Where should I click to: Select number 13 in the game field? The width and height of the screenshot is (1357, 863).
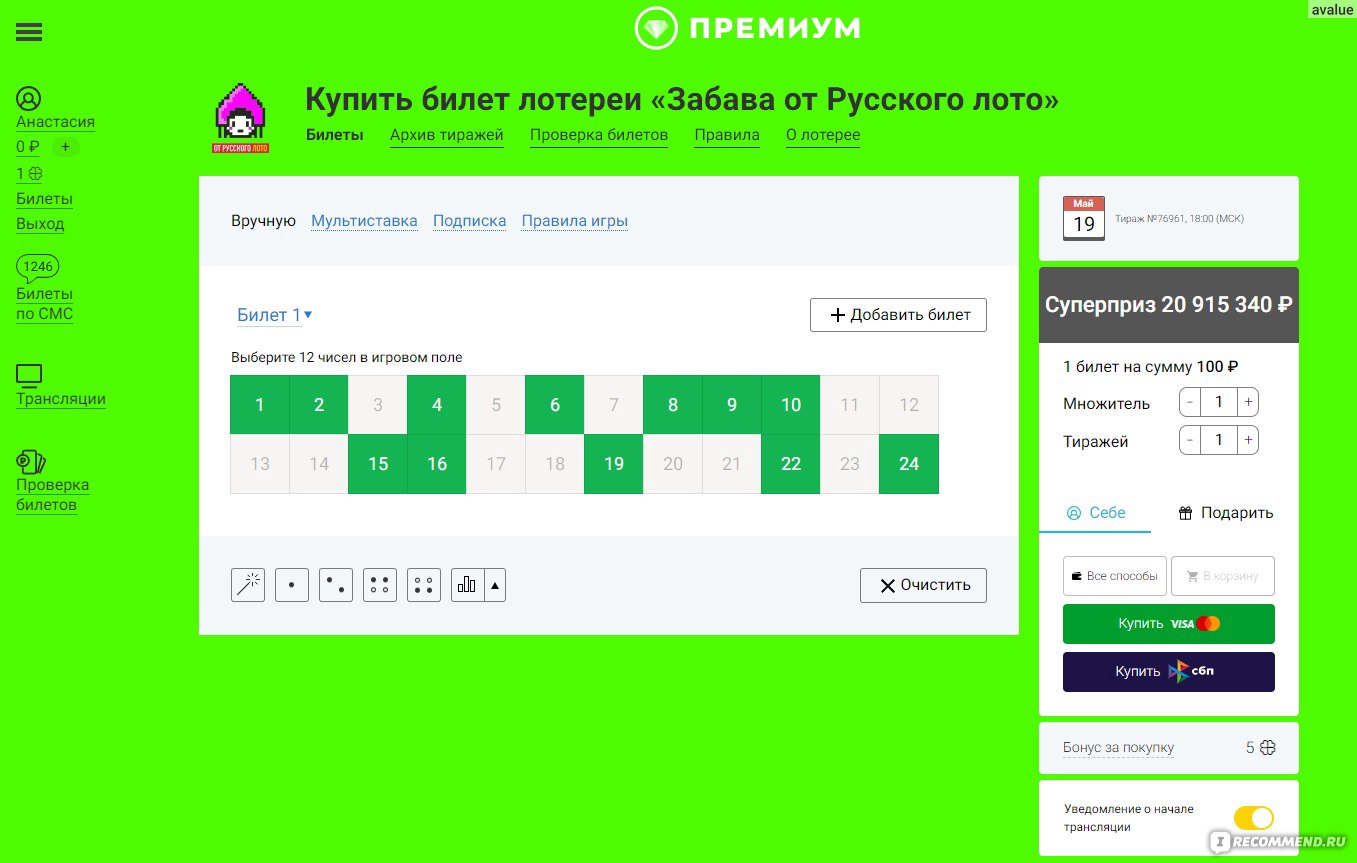260,464
